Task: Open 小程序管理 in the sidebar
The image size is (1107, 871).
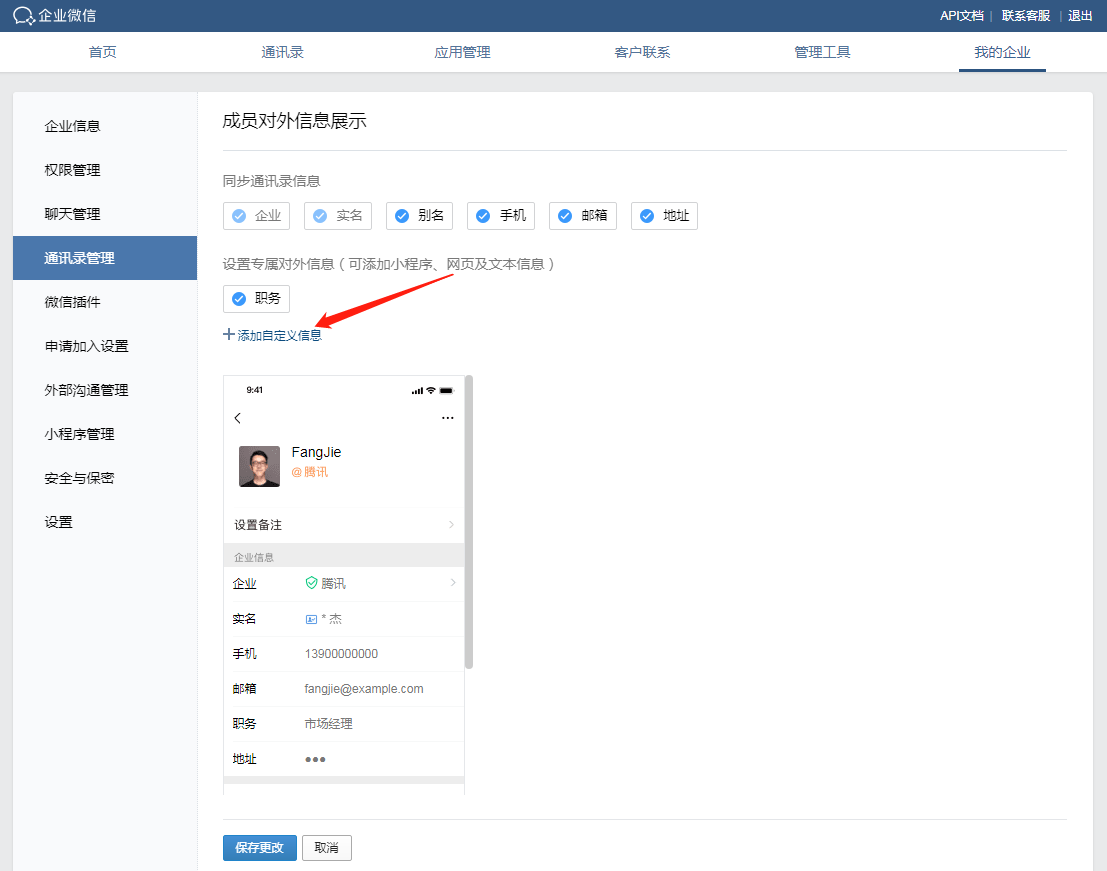Action: coord(104,434)
